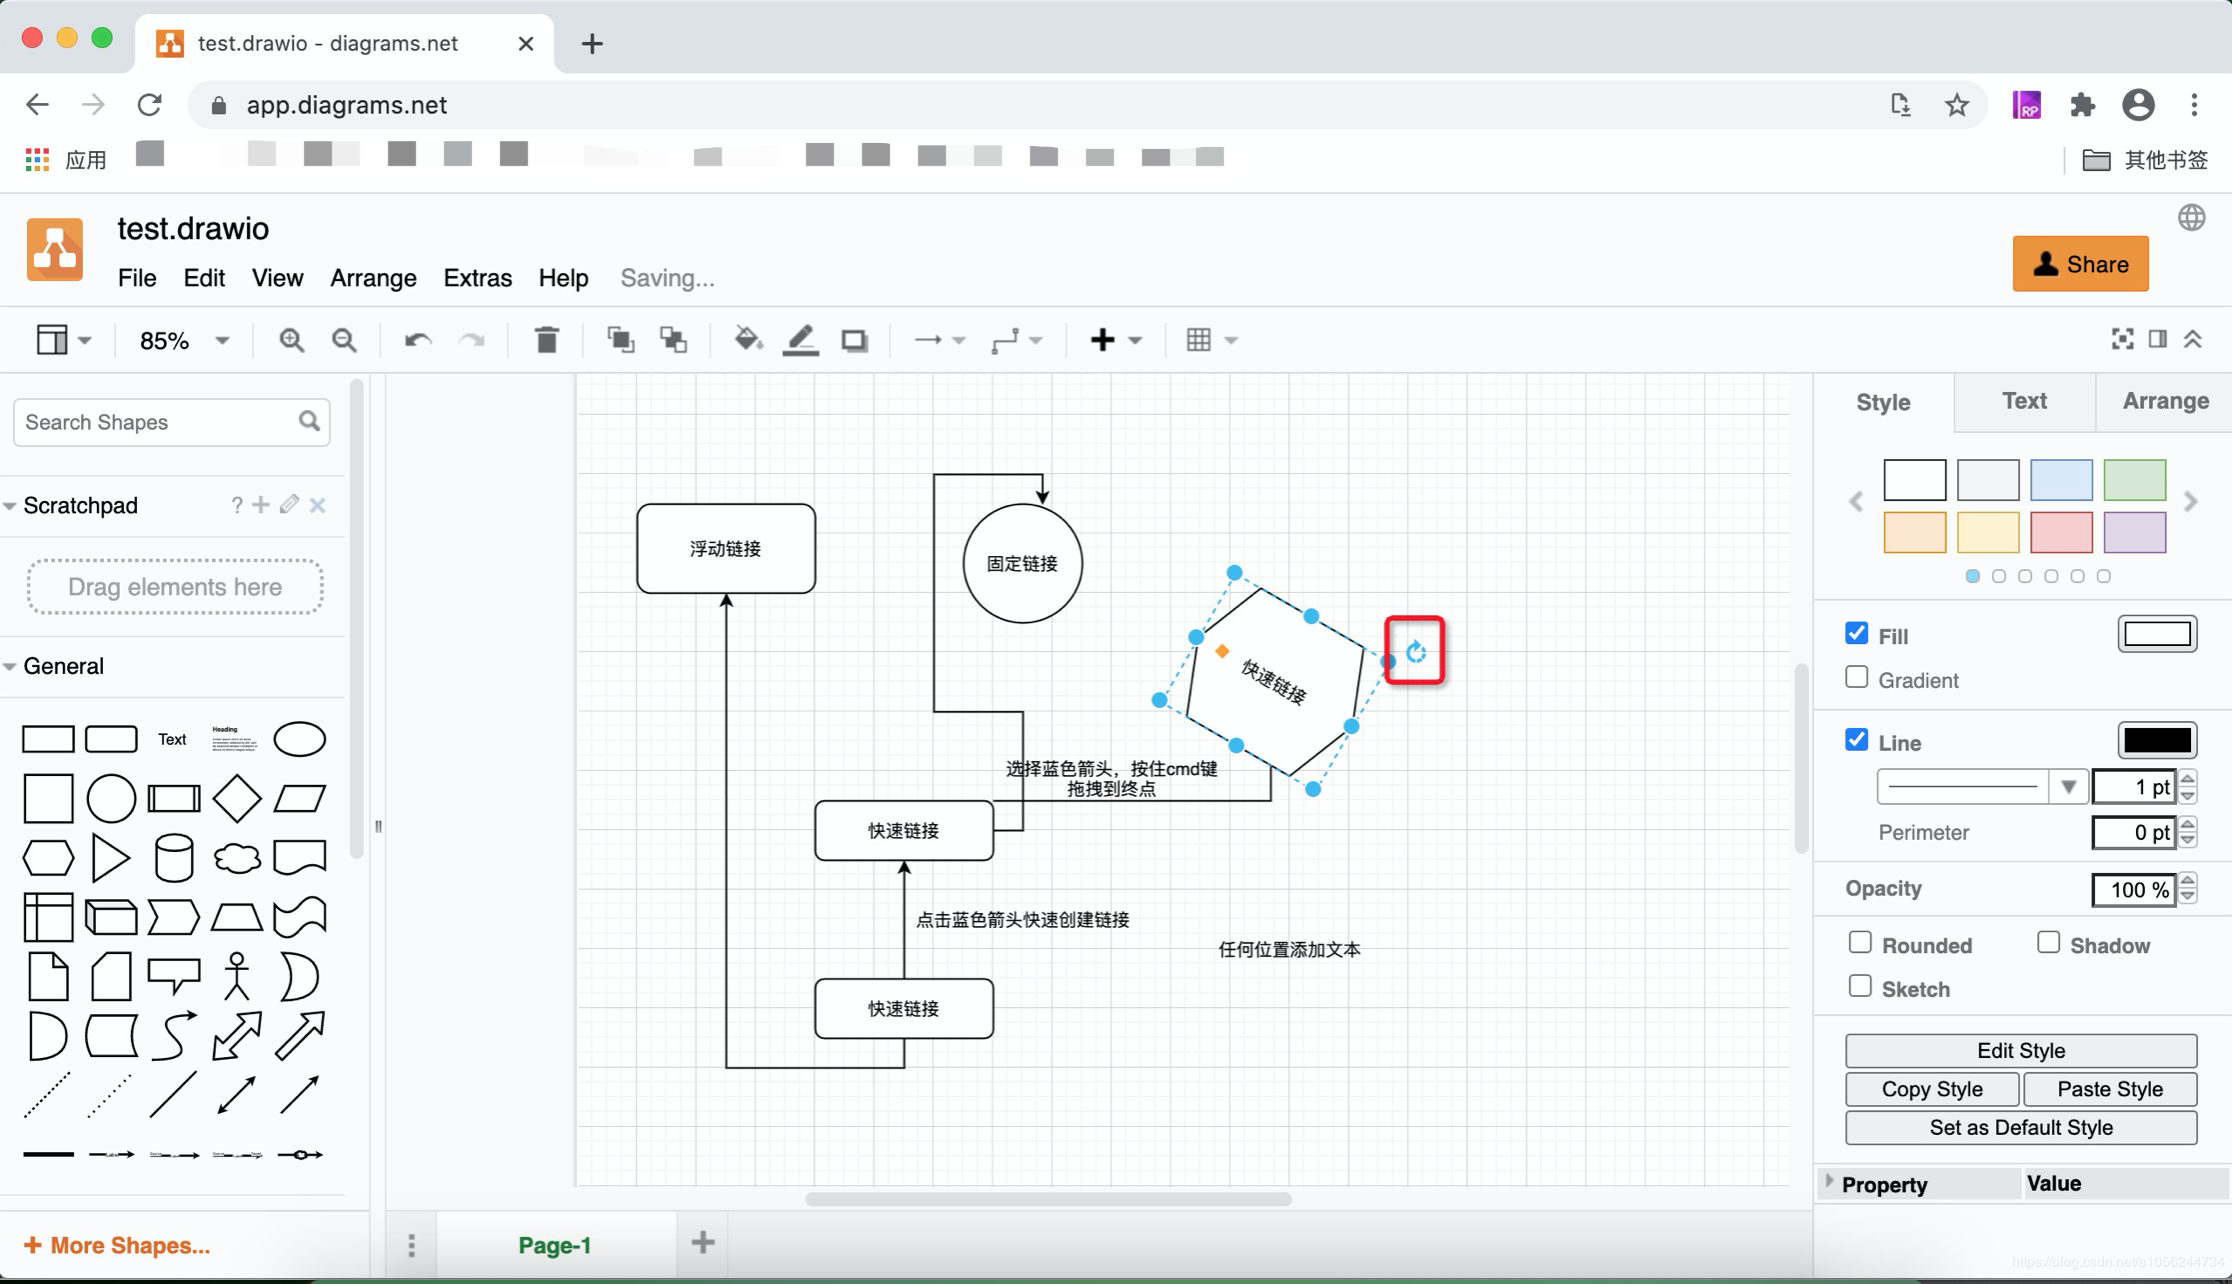Click the Zoom In magnifier icon
The width and height of the screenshot is (2232, 1284).
click(x=291, y=340)
